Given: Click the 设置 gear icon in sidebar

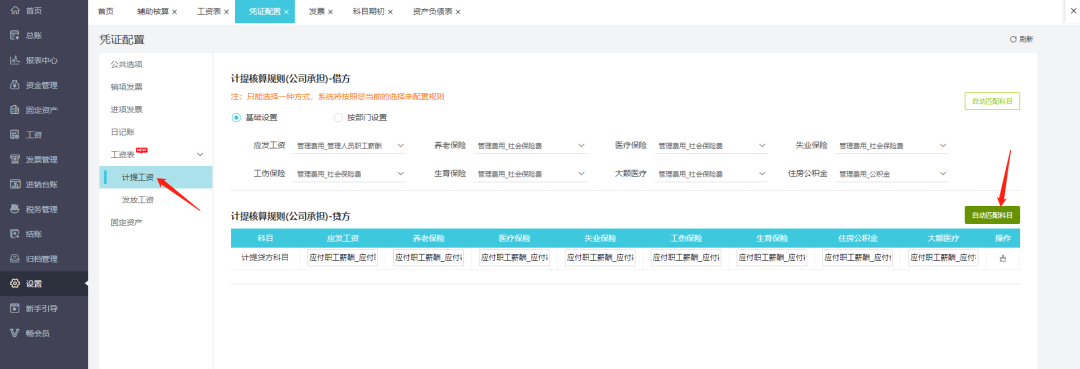Looking at the screenshot, I should (x=14, y=284).
